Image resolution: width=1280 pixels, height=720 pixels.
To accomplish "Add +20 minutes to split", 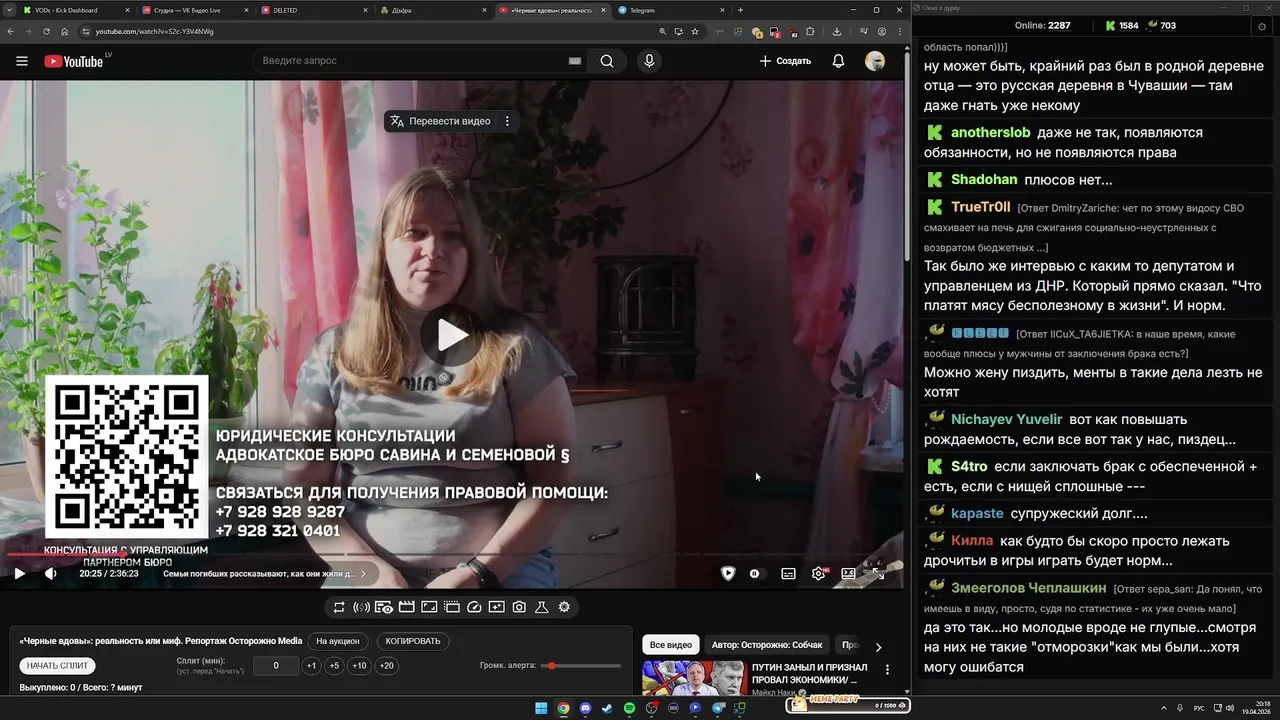I will pyautogui.click(x=386, y=666).
